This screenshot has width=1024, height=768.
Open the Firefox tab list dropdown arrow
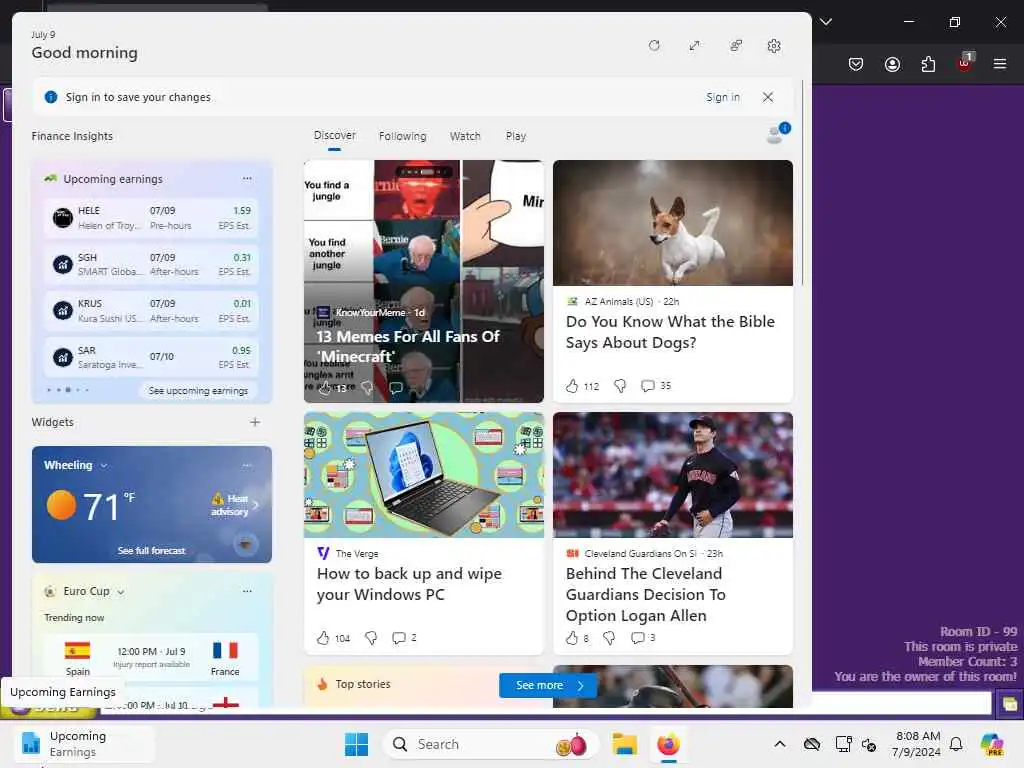826,22
